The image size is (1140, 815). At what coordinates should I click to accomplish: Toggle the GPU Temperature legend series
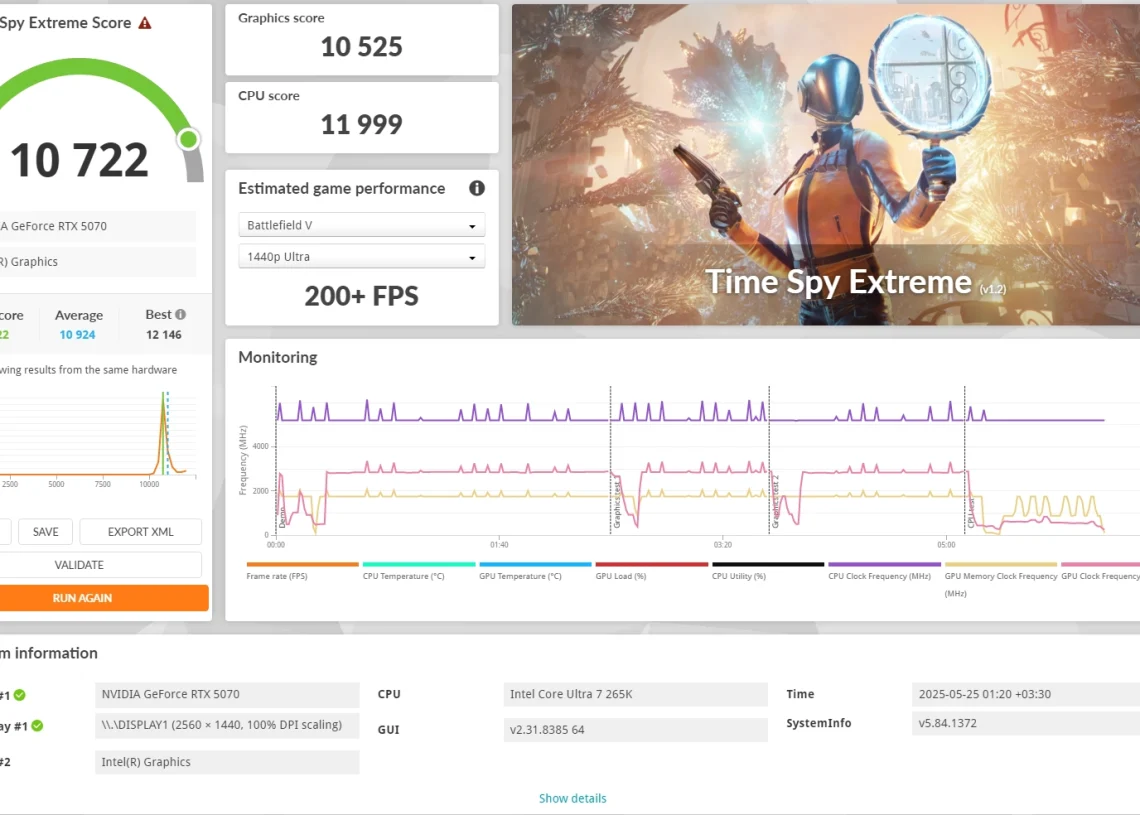[x=535, y=571]
